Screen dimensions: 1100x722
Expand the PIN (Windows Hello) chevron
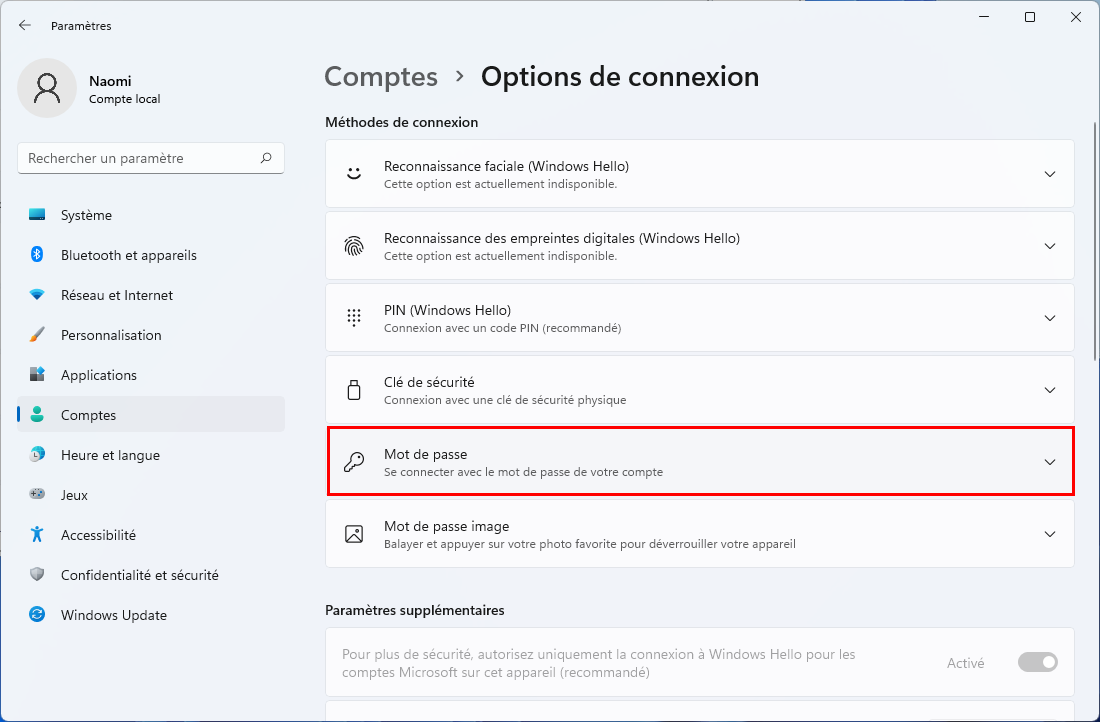[1050, 318]
